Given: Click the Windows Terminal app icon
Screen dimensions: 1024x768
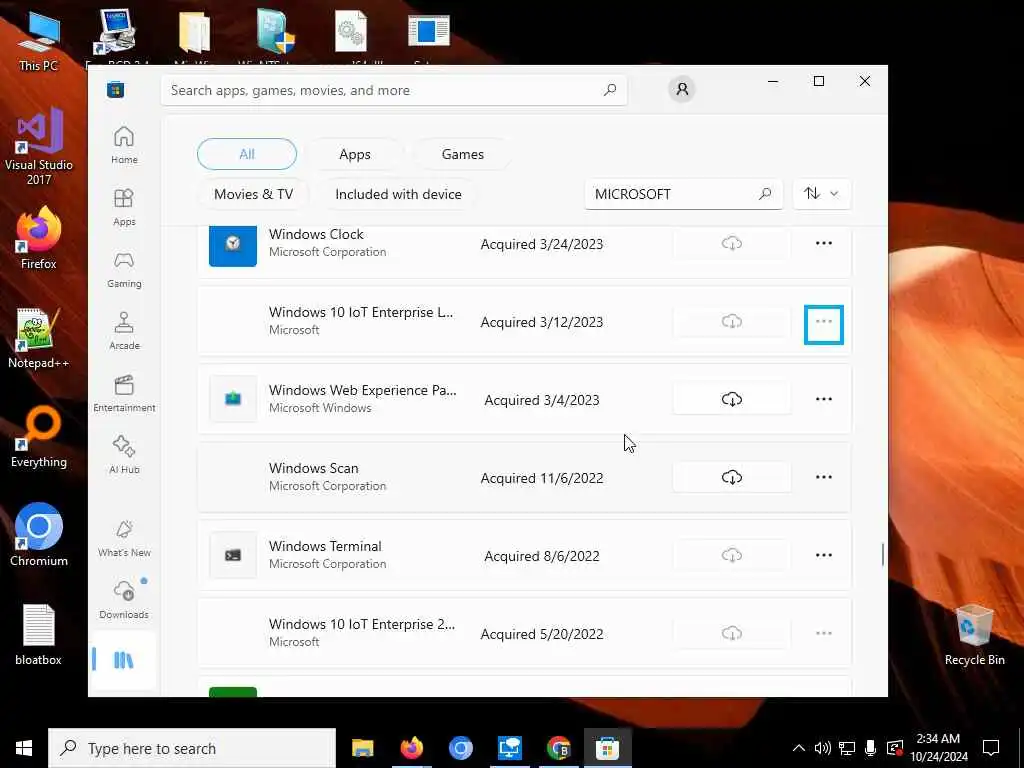Looking at the screenshot, I should [232, 556].
